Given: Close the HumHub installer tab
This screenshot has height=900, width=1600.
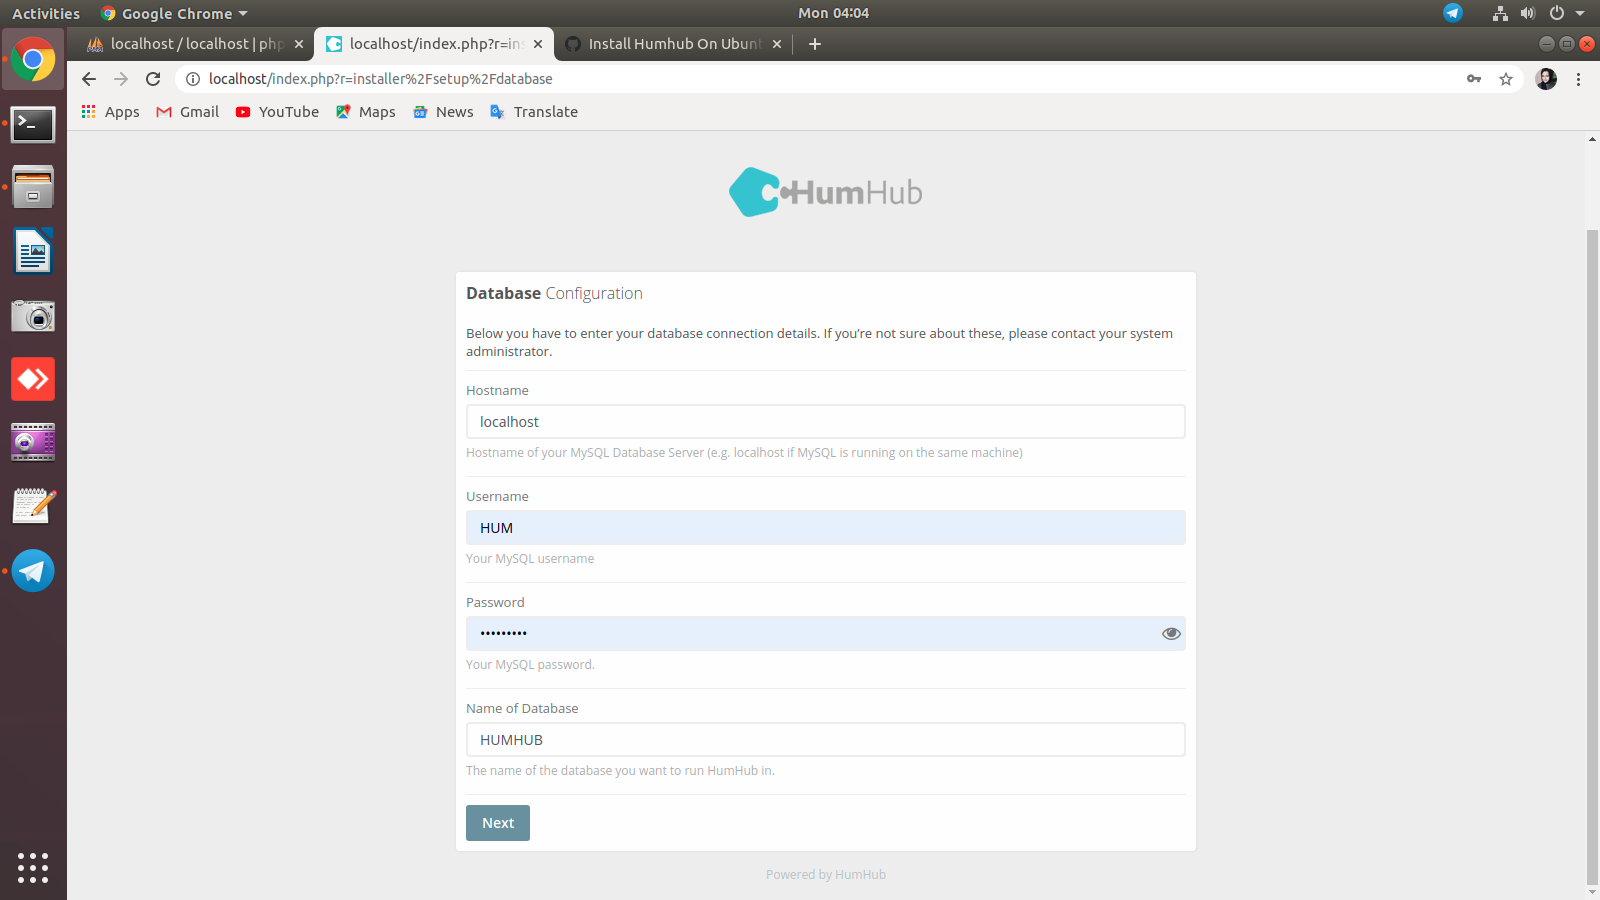Looking at the screenshot, I should tap(538, 44).
